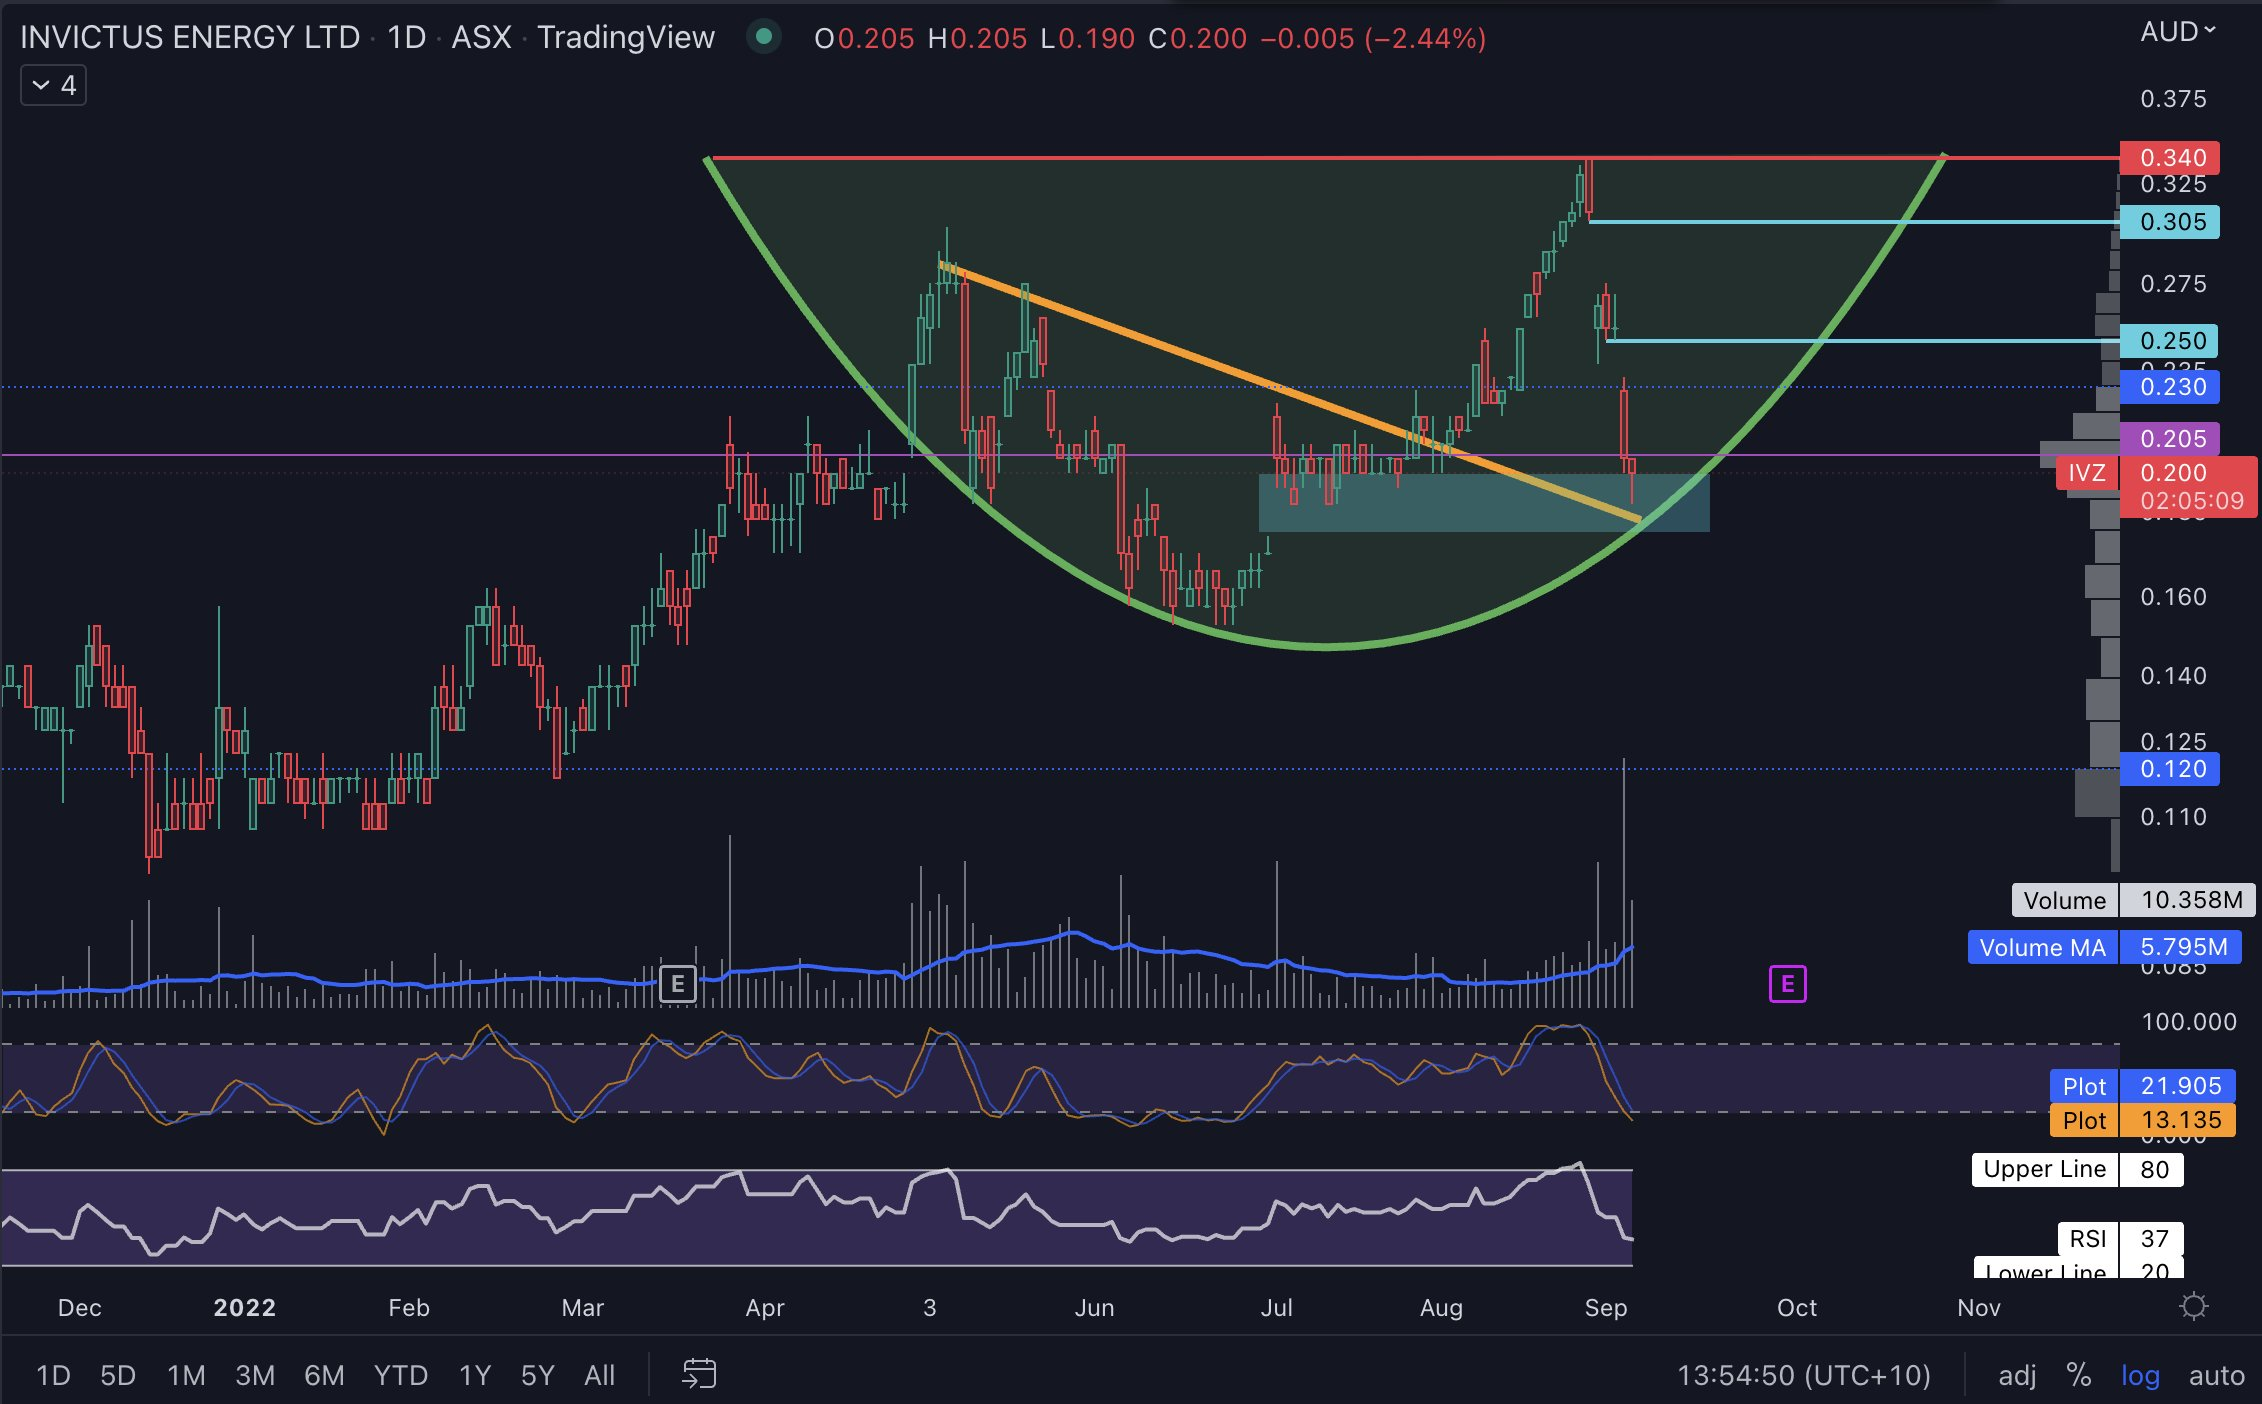Select the red 0.340 price line label
Viewport: 2262px width, 1404px height.
click(2172, 158)
